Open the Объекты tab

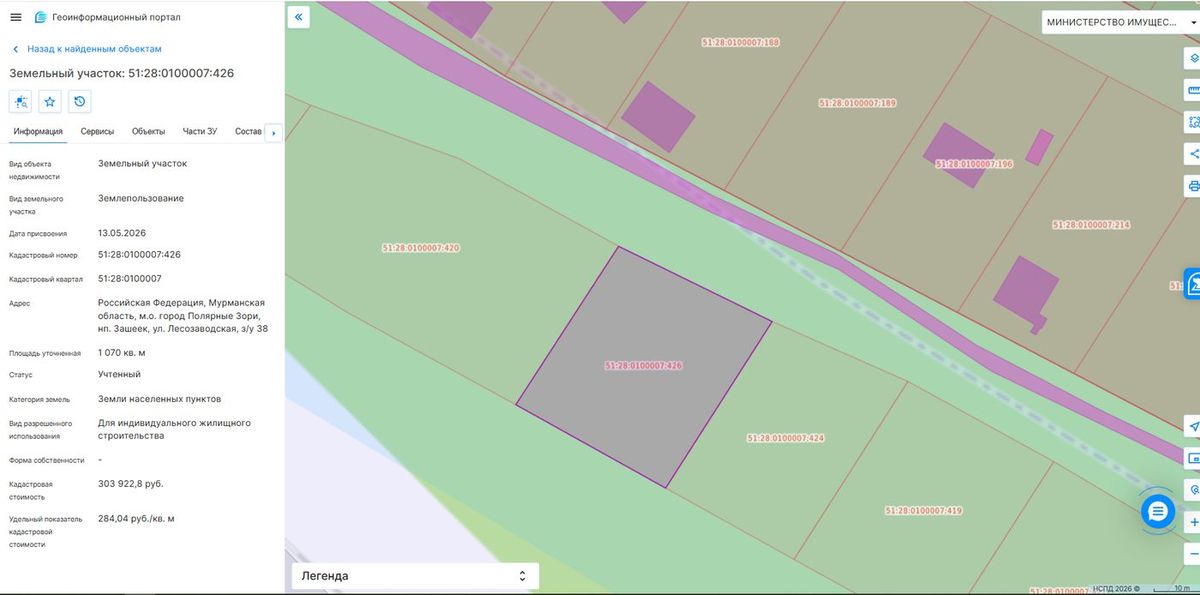pos(148,132)
